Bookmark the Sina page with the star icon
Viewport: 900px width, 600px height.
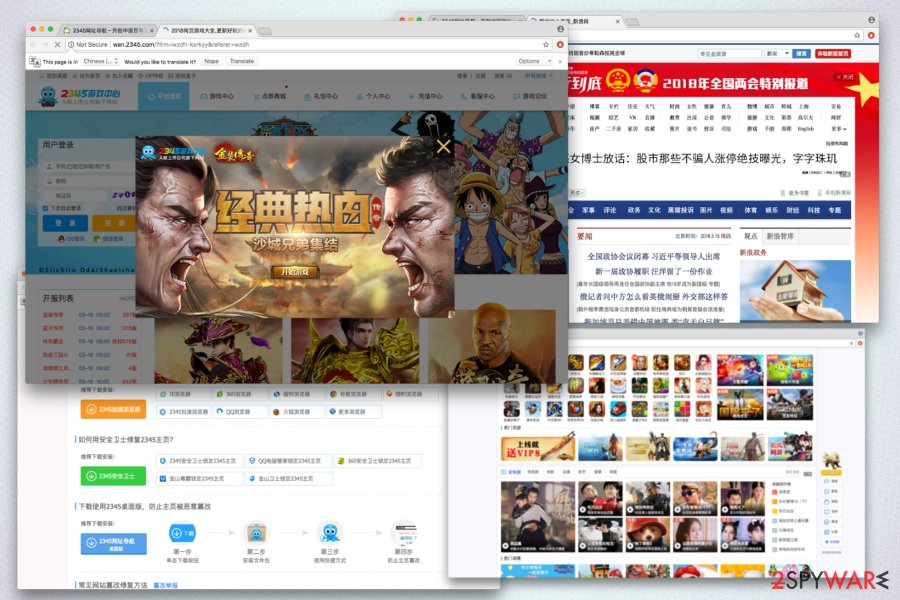[x=857, y=36]
